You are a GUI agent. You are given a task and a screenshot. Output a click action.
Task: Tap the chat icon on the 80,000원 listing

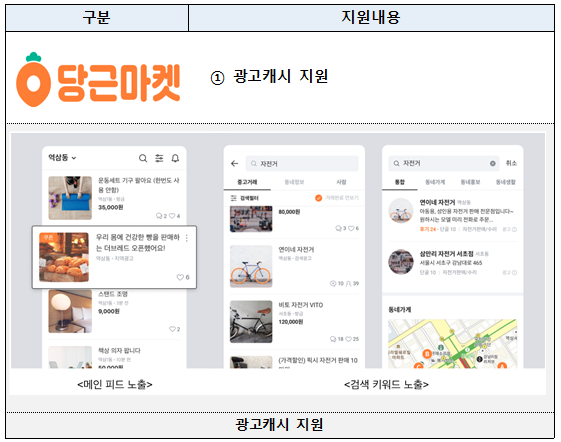click(x=338, y=228)
